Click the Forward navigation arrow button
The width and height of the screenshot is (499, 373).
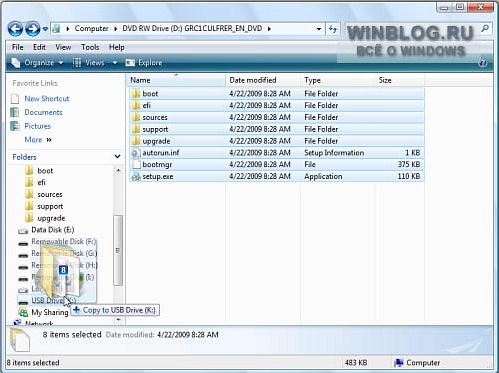pyautogui.click(x=33, y=29)
